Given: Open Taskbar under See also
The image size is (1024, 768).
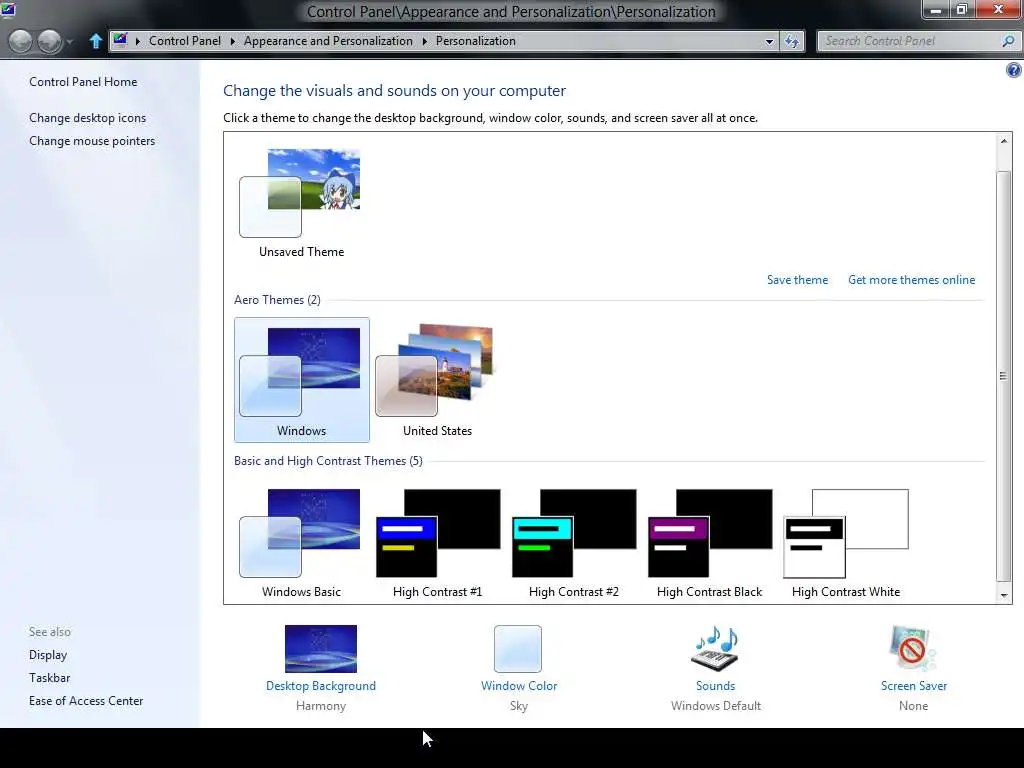Looking at the screenshot, I should [x=49, y=677].
